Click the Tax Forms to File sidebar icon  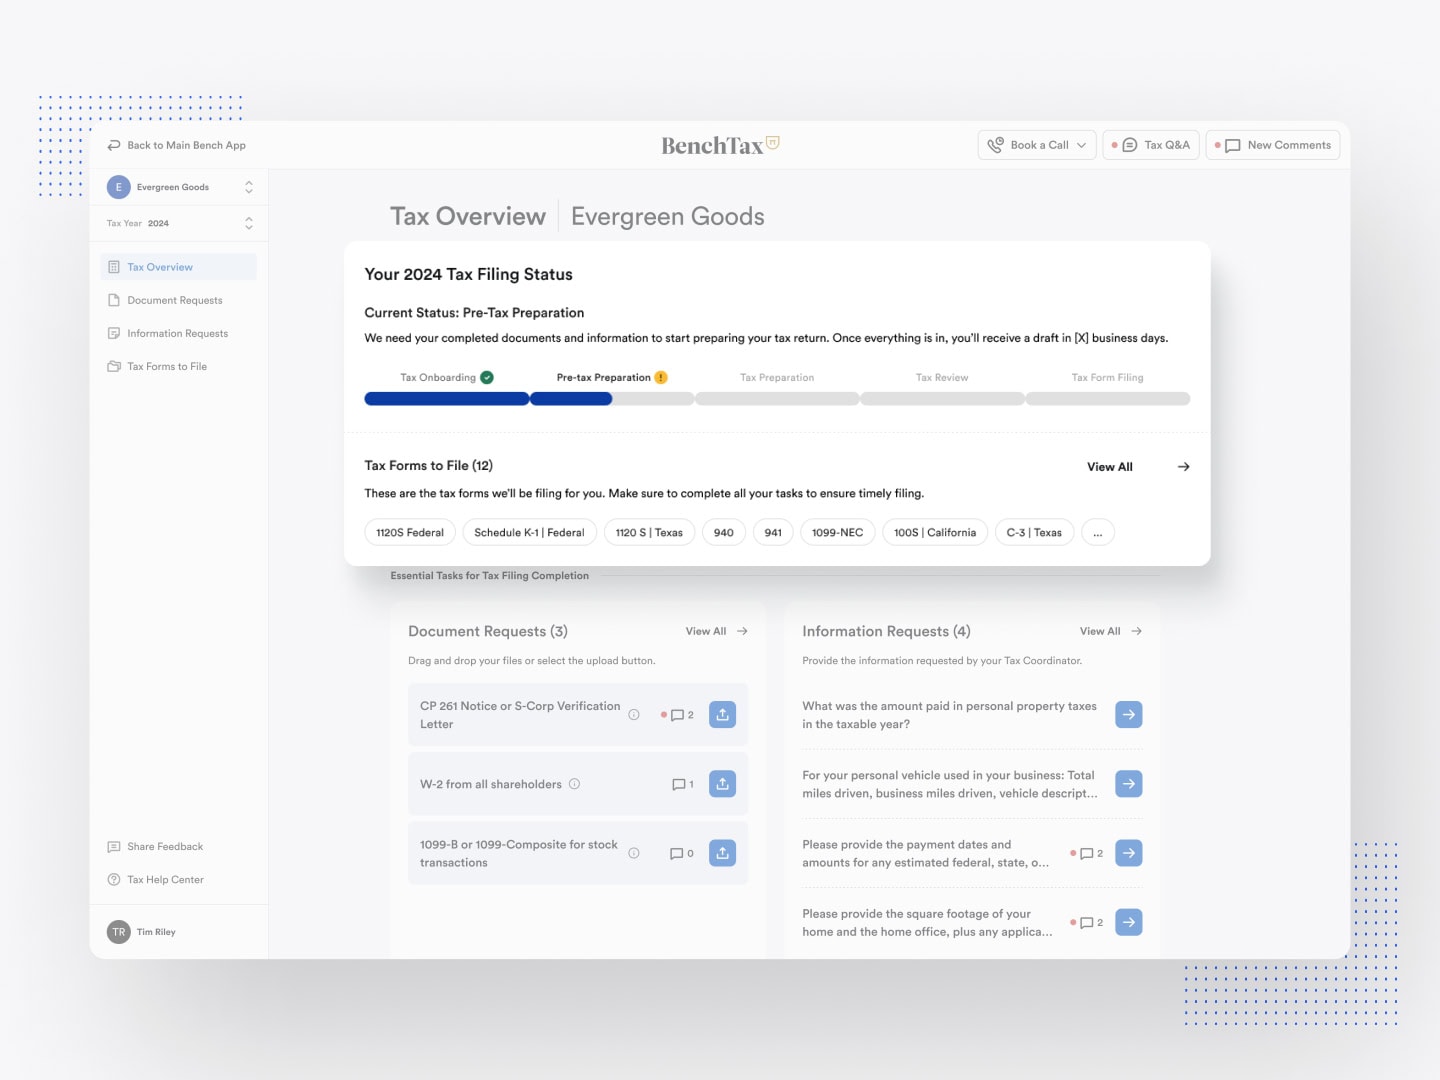click(114, 366)
